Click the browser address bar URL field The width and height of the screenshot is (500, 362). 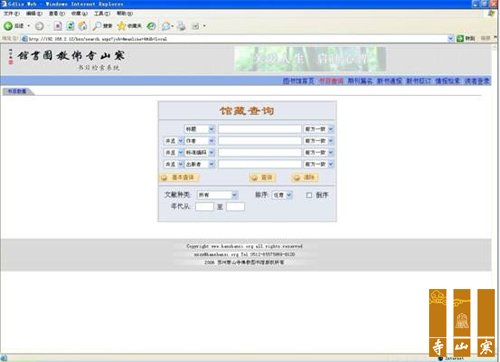[x=237, y=39]
